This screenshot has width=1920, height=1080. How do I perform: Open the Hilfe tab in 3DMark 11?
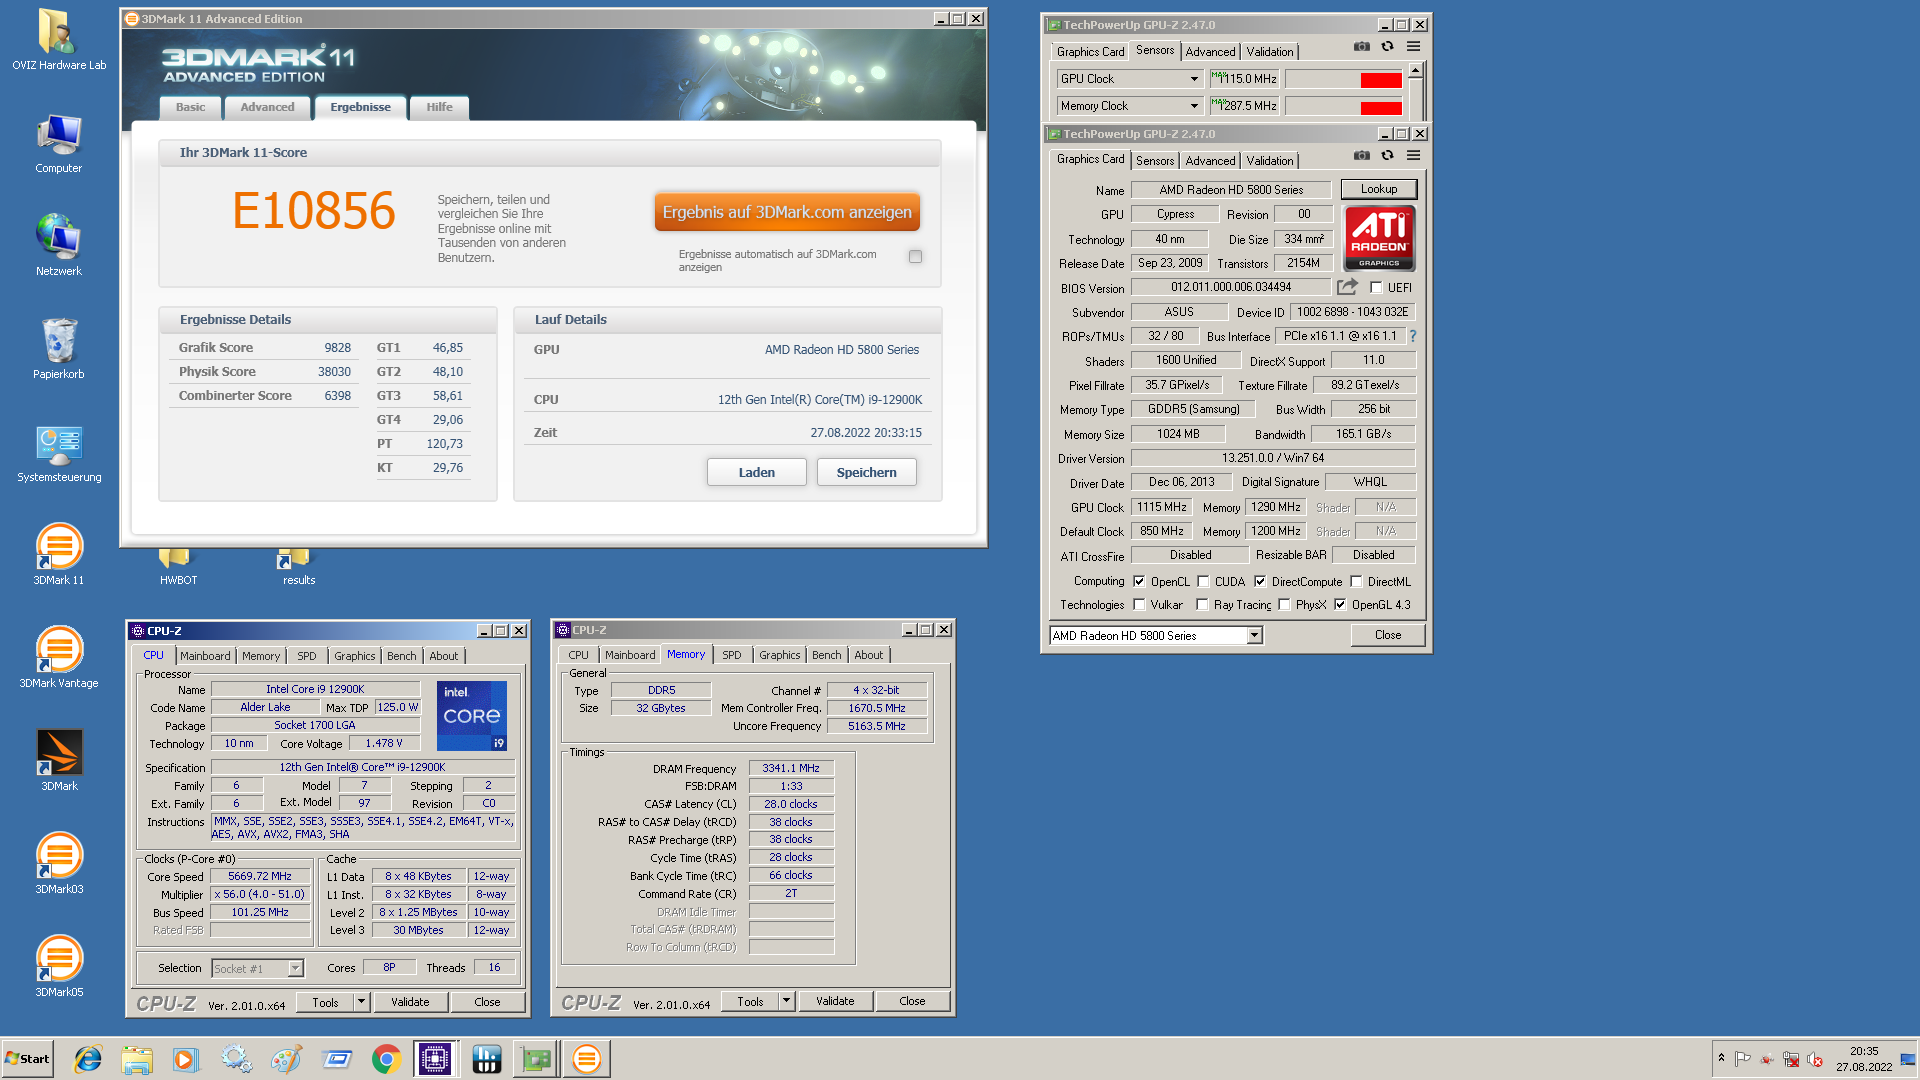439,108
